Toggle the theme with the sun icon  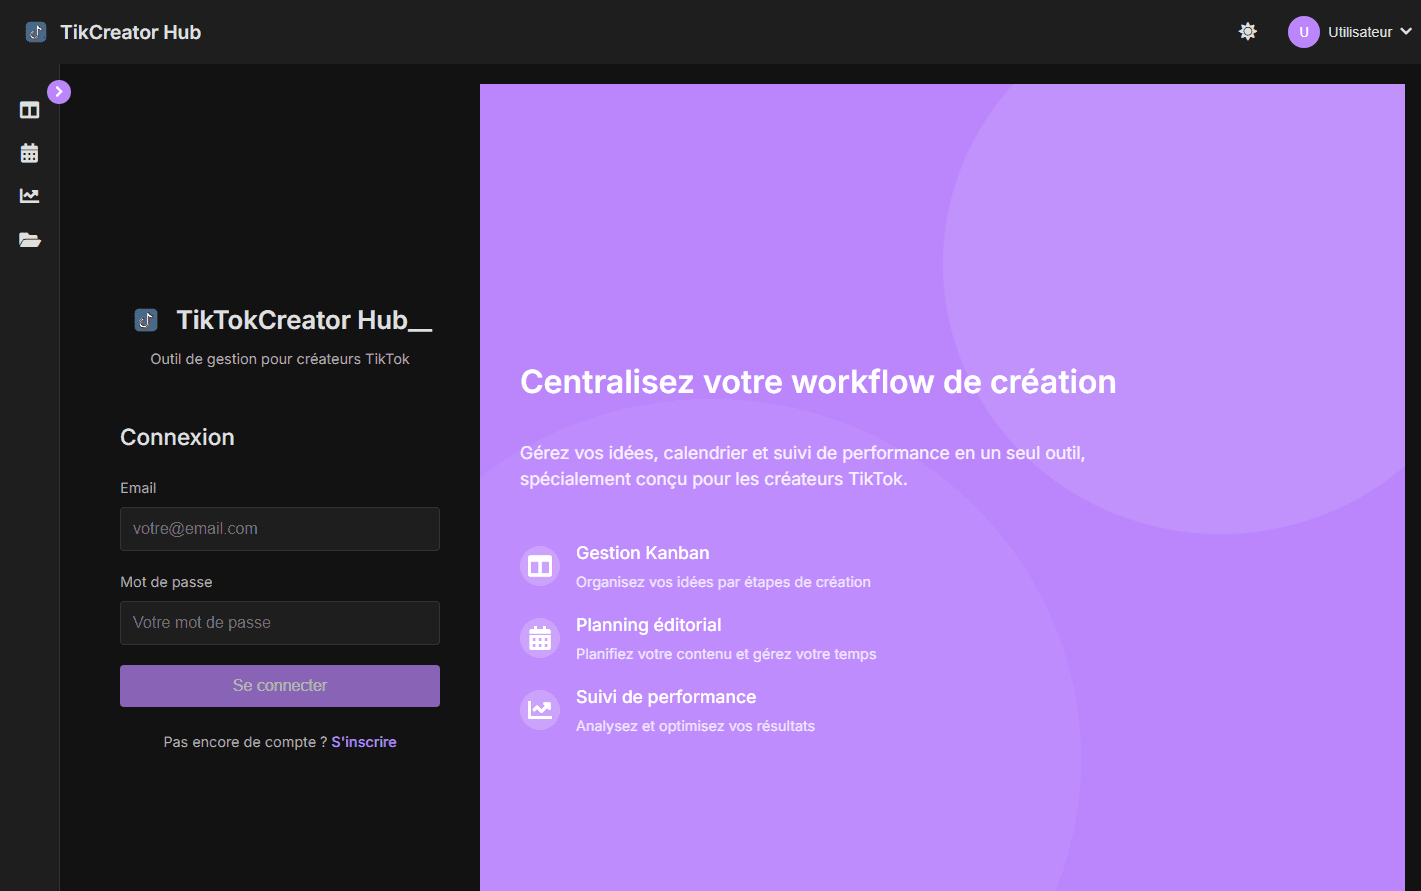(x=1247, y=31)
